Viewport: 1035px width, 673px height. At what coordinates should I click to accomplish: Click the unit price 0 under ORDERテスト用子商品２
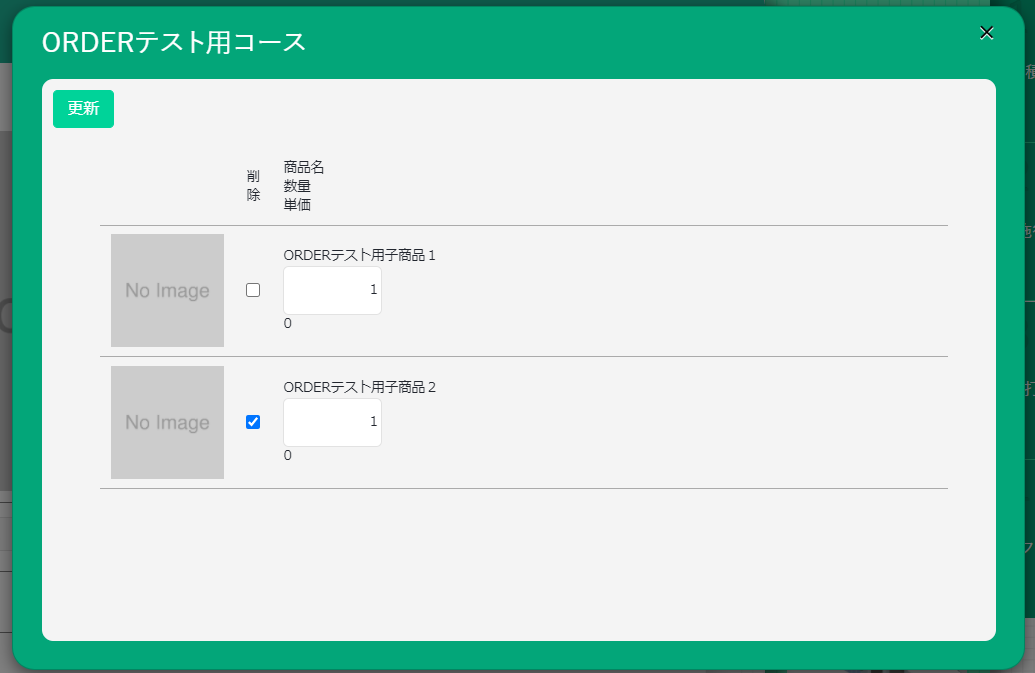coord(288,456)
